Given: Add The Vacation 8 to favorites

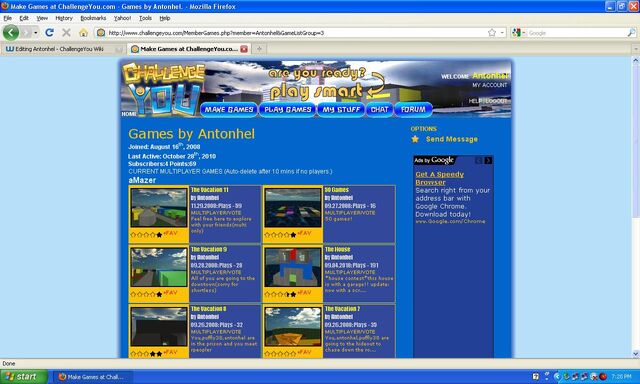Looking at the screenshot, I should pyautogui.click(x=171, y=353).
